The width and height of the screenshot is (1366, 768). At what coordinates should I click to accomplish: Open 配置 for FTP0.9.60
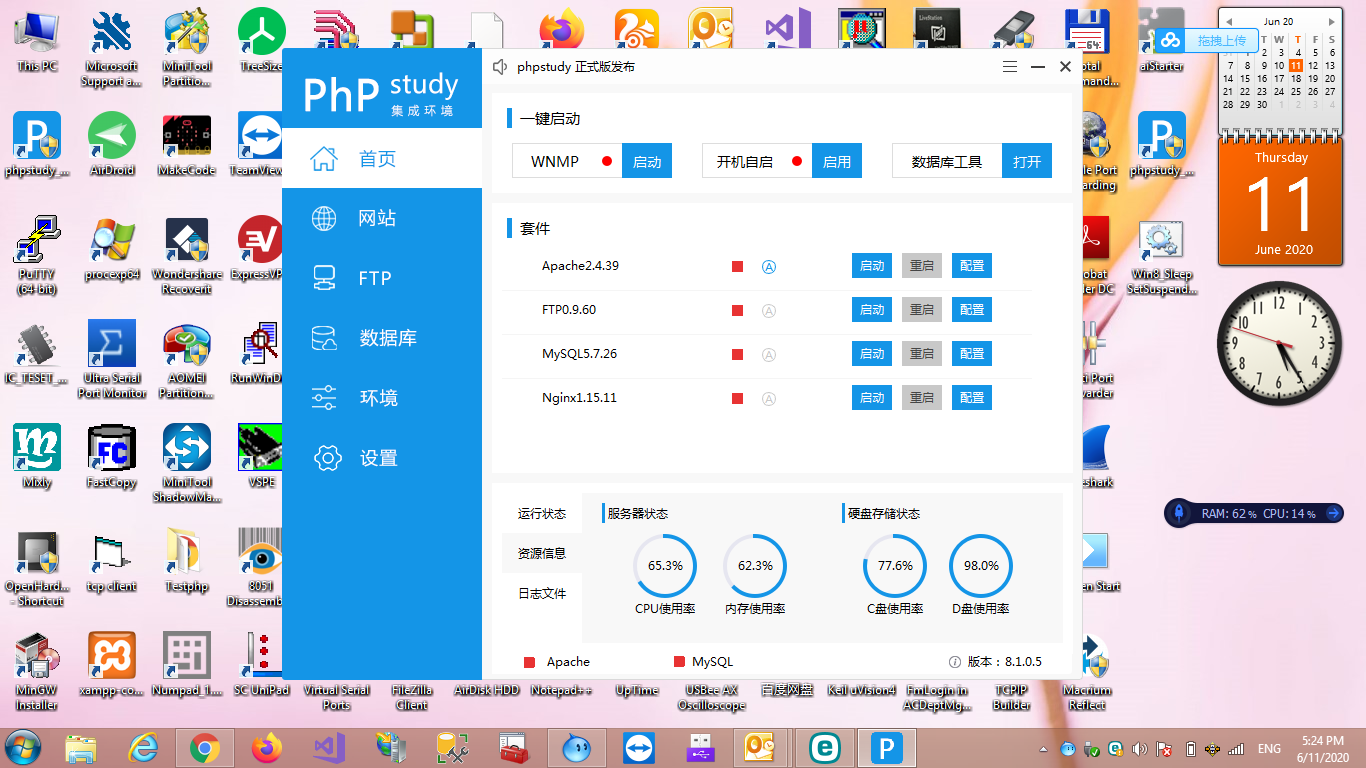pyautogui.click(x=972, y=310)
